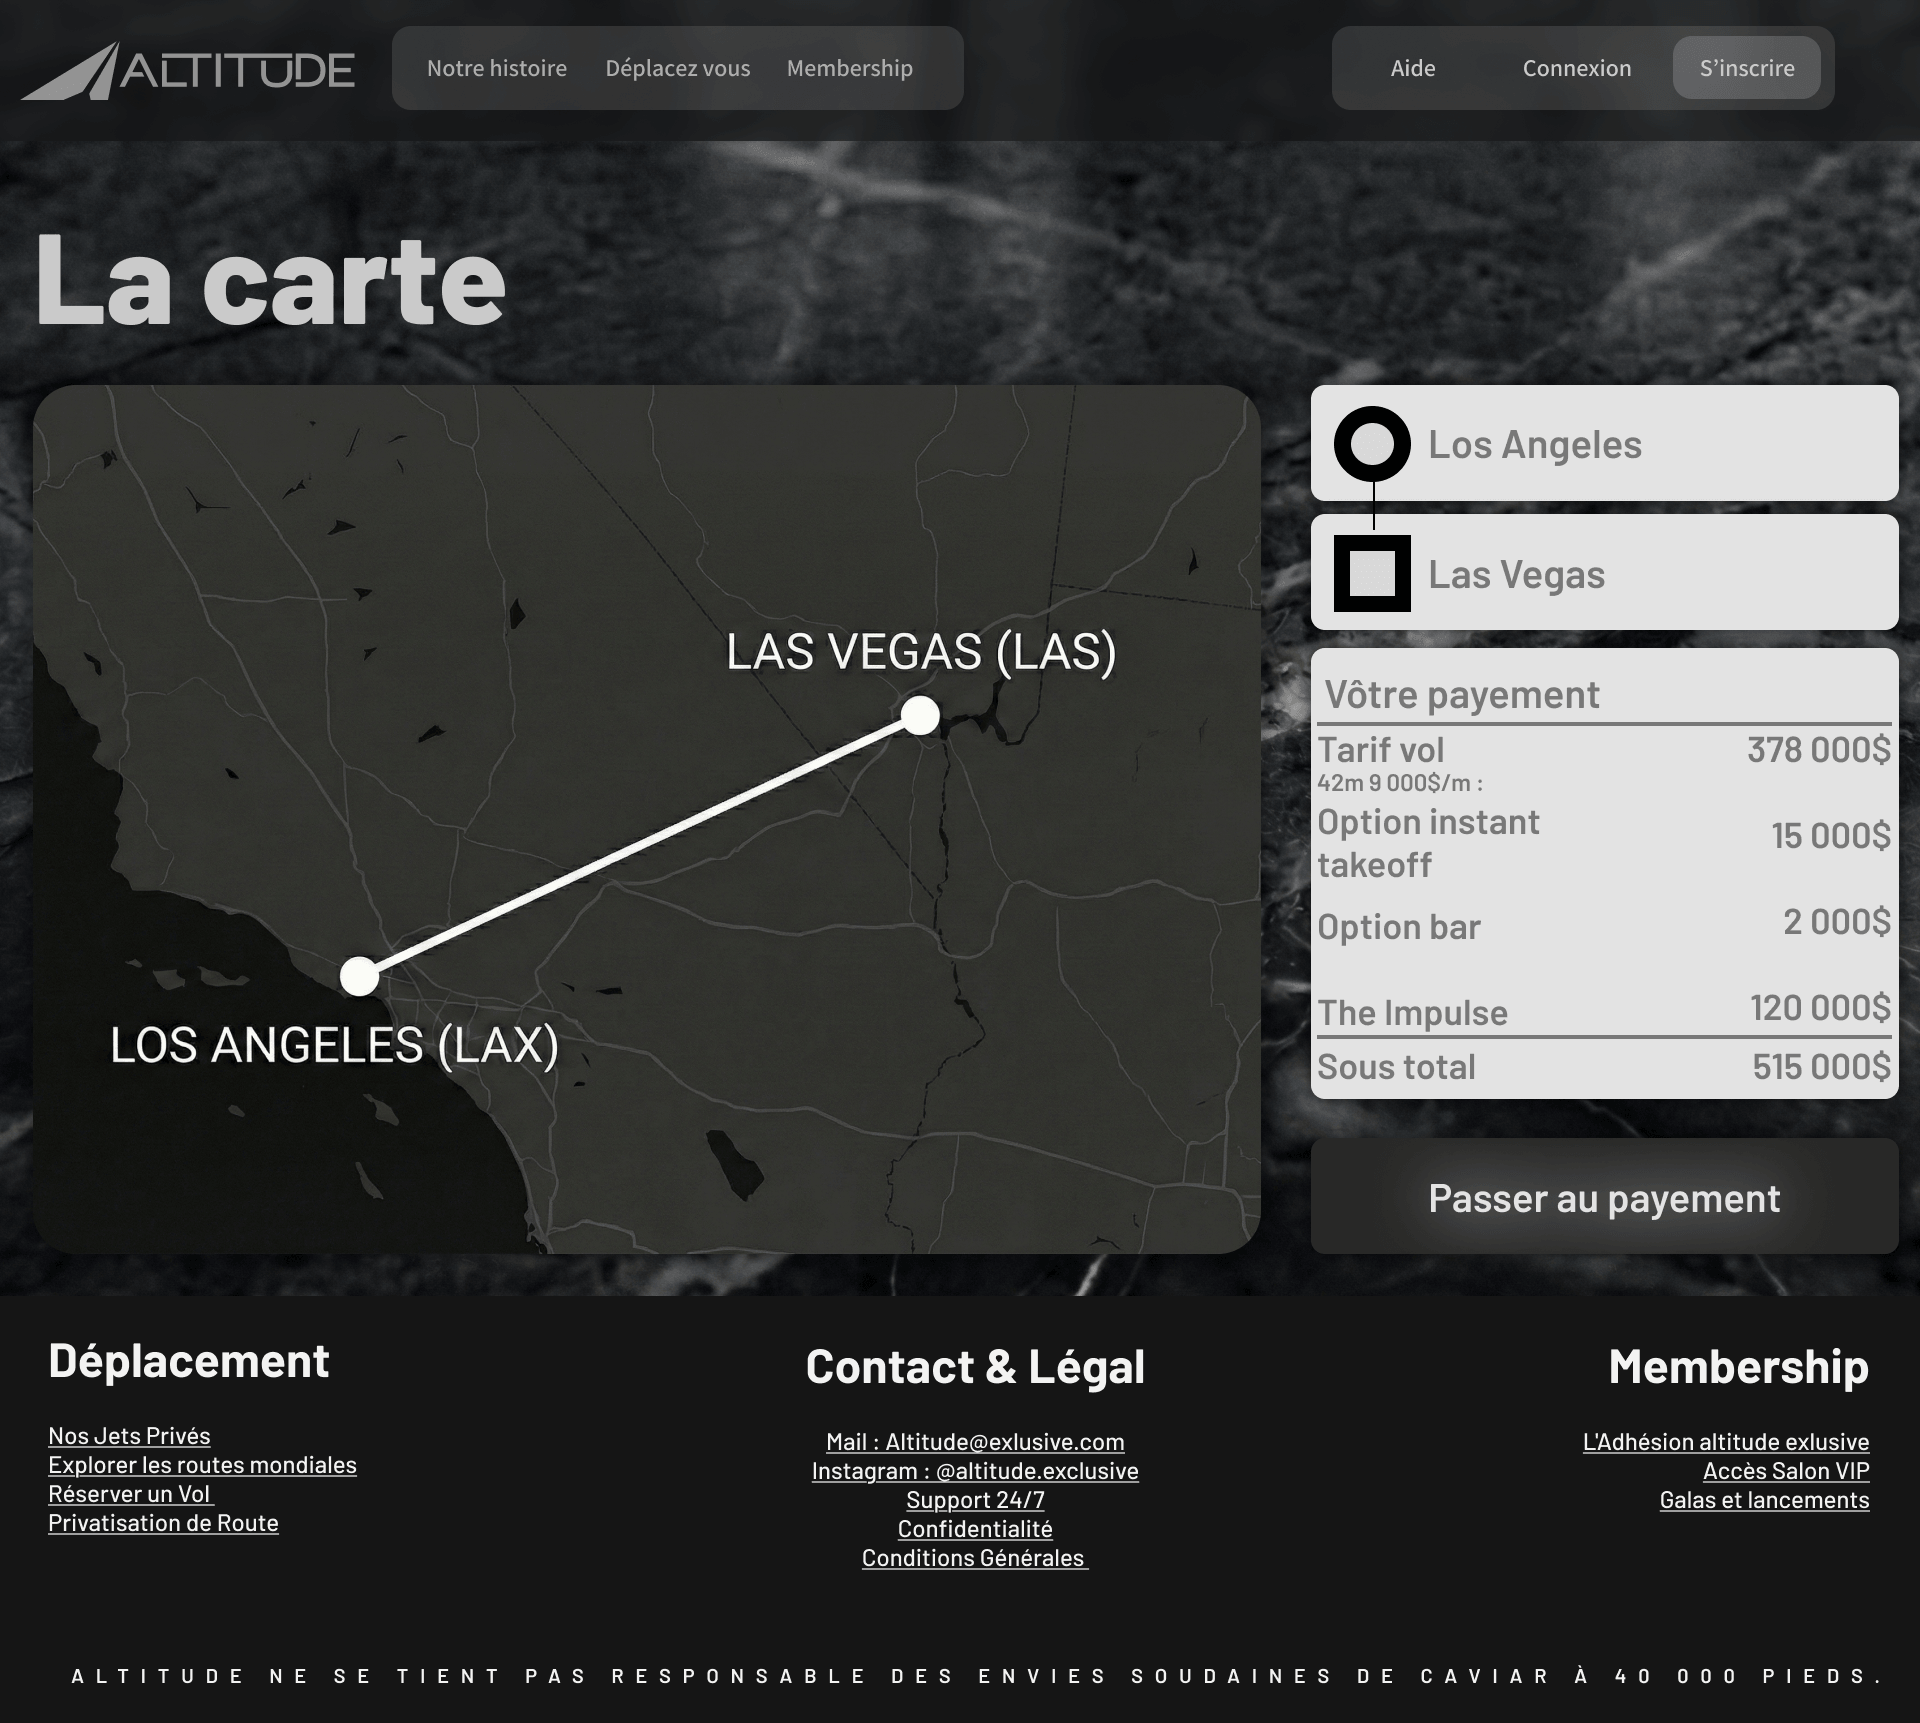The height and width of the screenshot is (1723, 1920).
Task: Open Confidentialité link
Action: click(975, 1529)
